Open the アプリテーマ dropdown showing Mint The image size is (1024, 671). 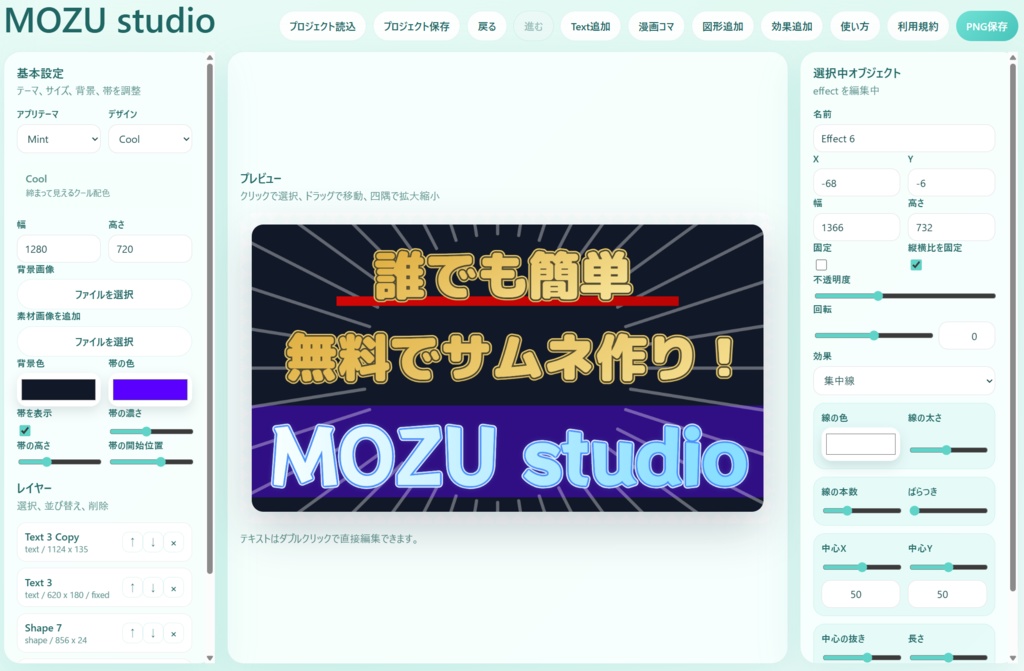58,139
